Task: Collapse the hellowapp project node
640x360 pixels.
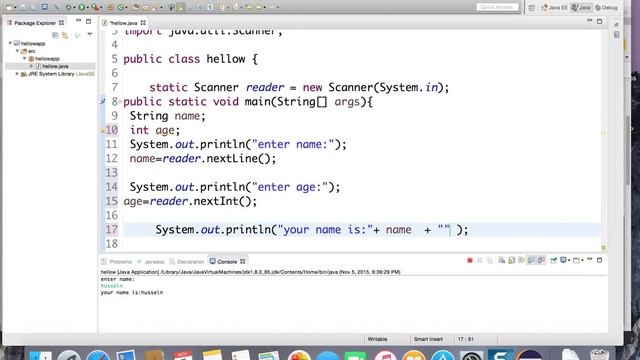Action: pyautogui.click(x=10, y=43)
